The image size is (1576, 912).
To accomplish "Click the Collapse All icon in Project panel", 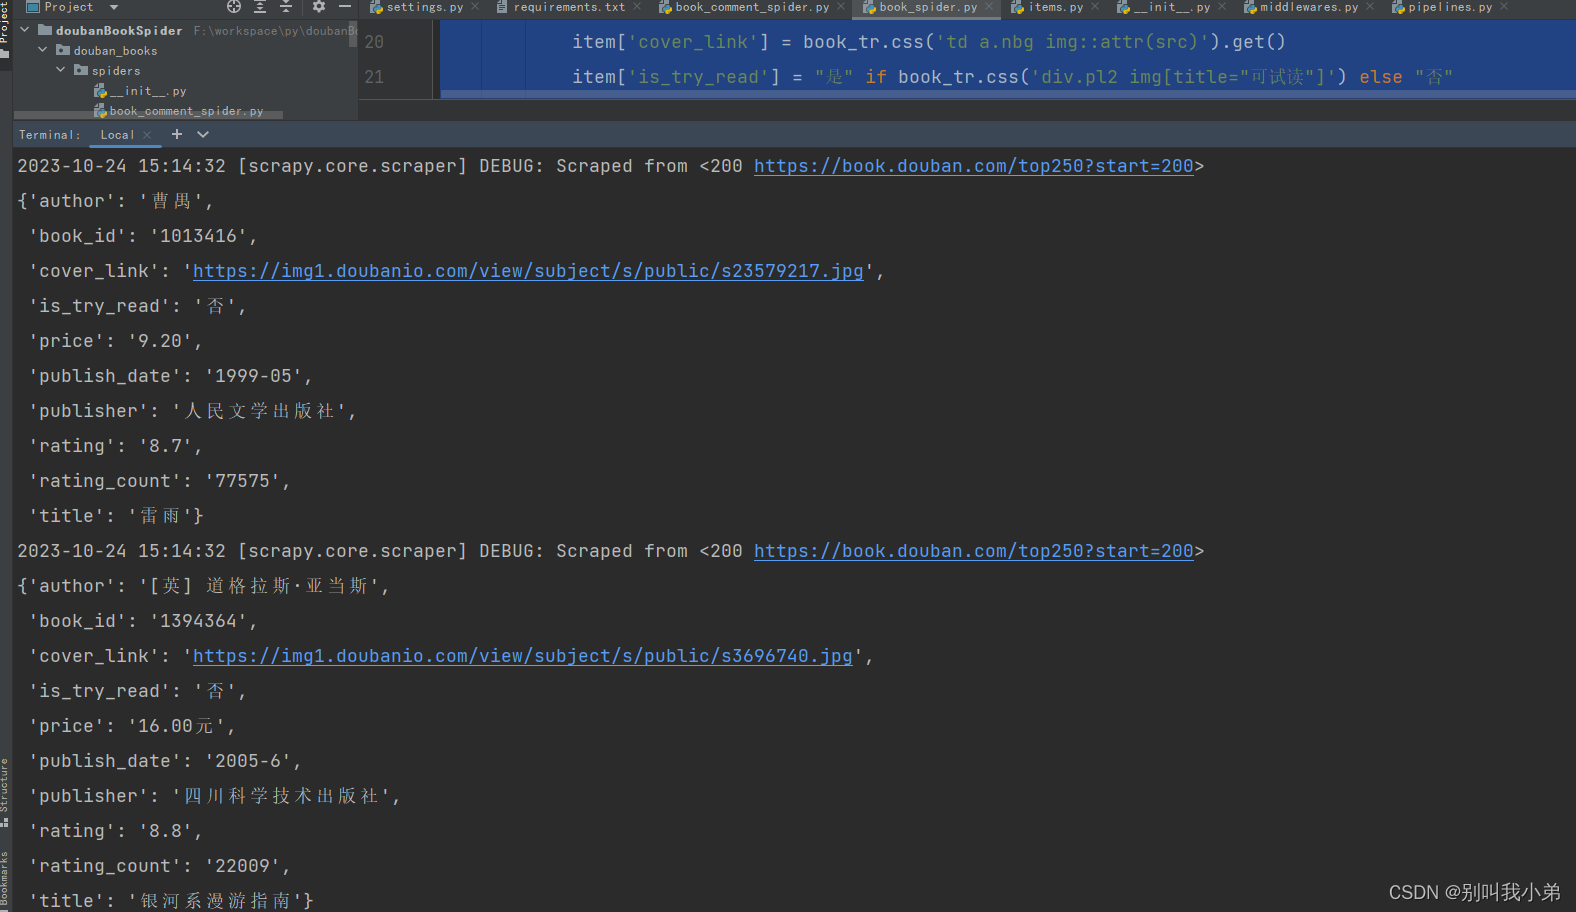I will click(286, 6).
